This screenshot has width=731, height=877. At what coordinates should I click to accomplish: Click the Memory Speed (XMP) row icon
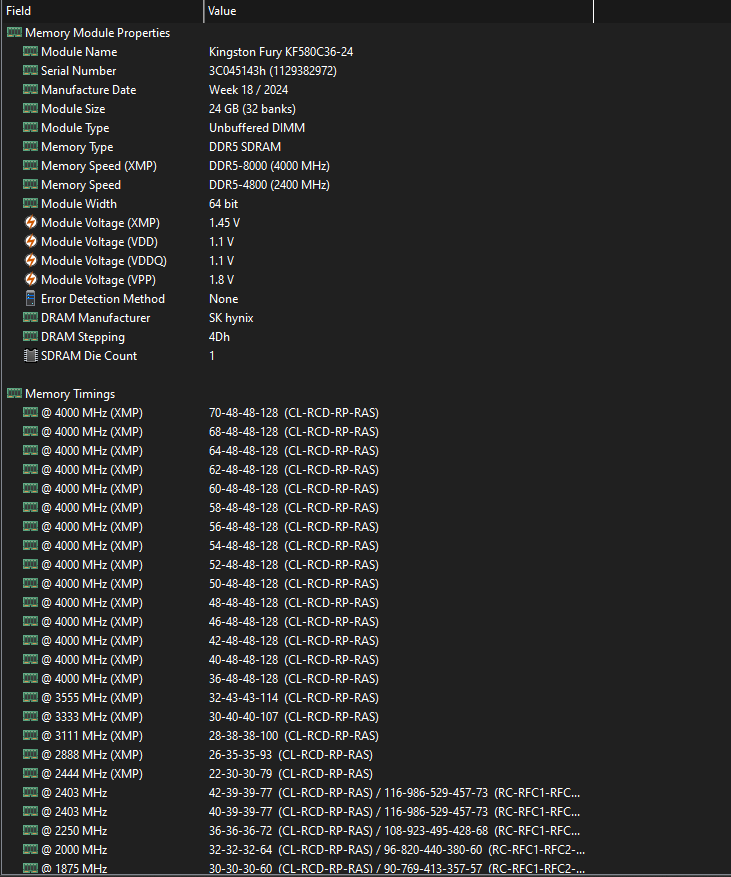(30, 166)
